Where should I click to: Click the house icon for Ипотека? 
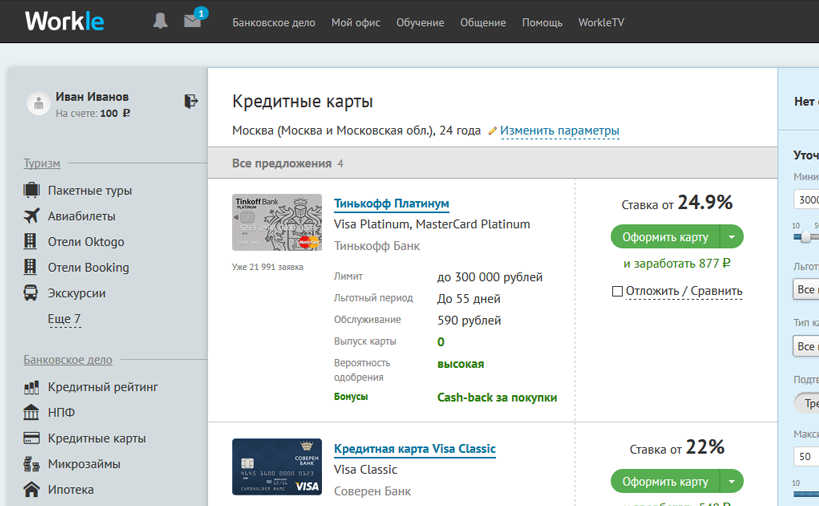[x=31, y=489]
